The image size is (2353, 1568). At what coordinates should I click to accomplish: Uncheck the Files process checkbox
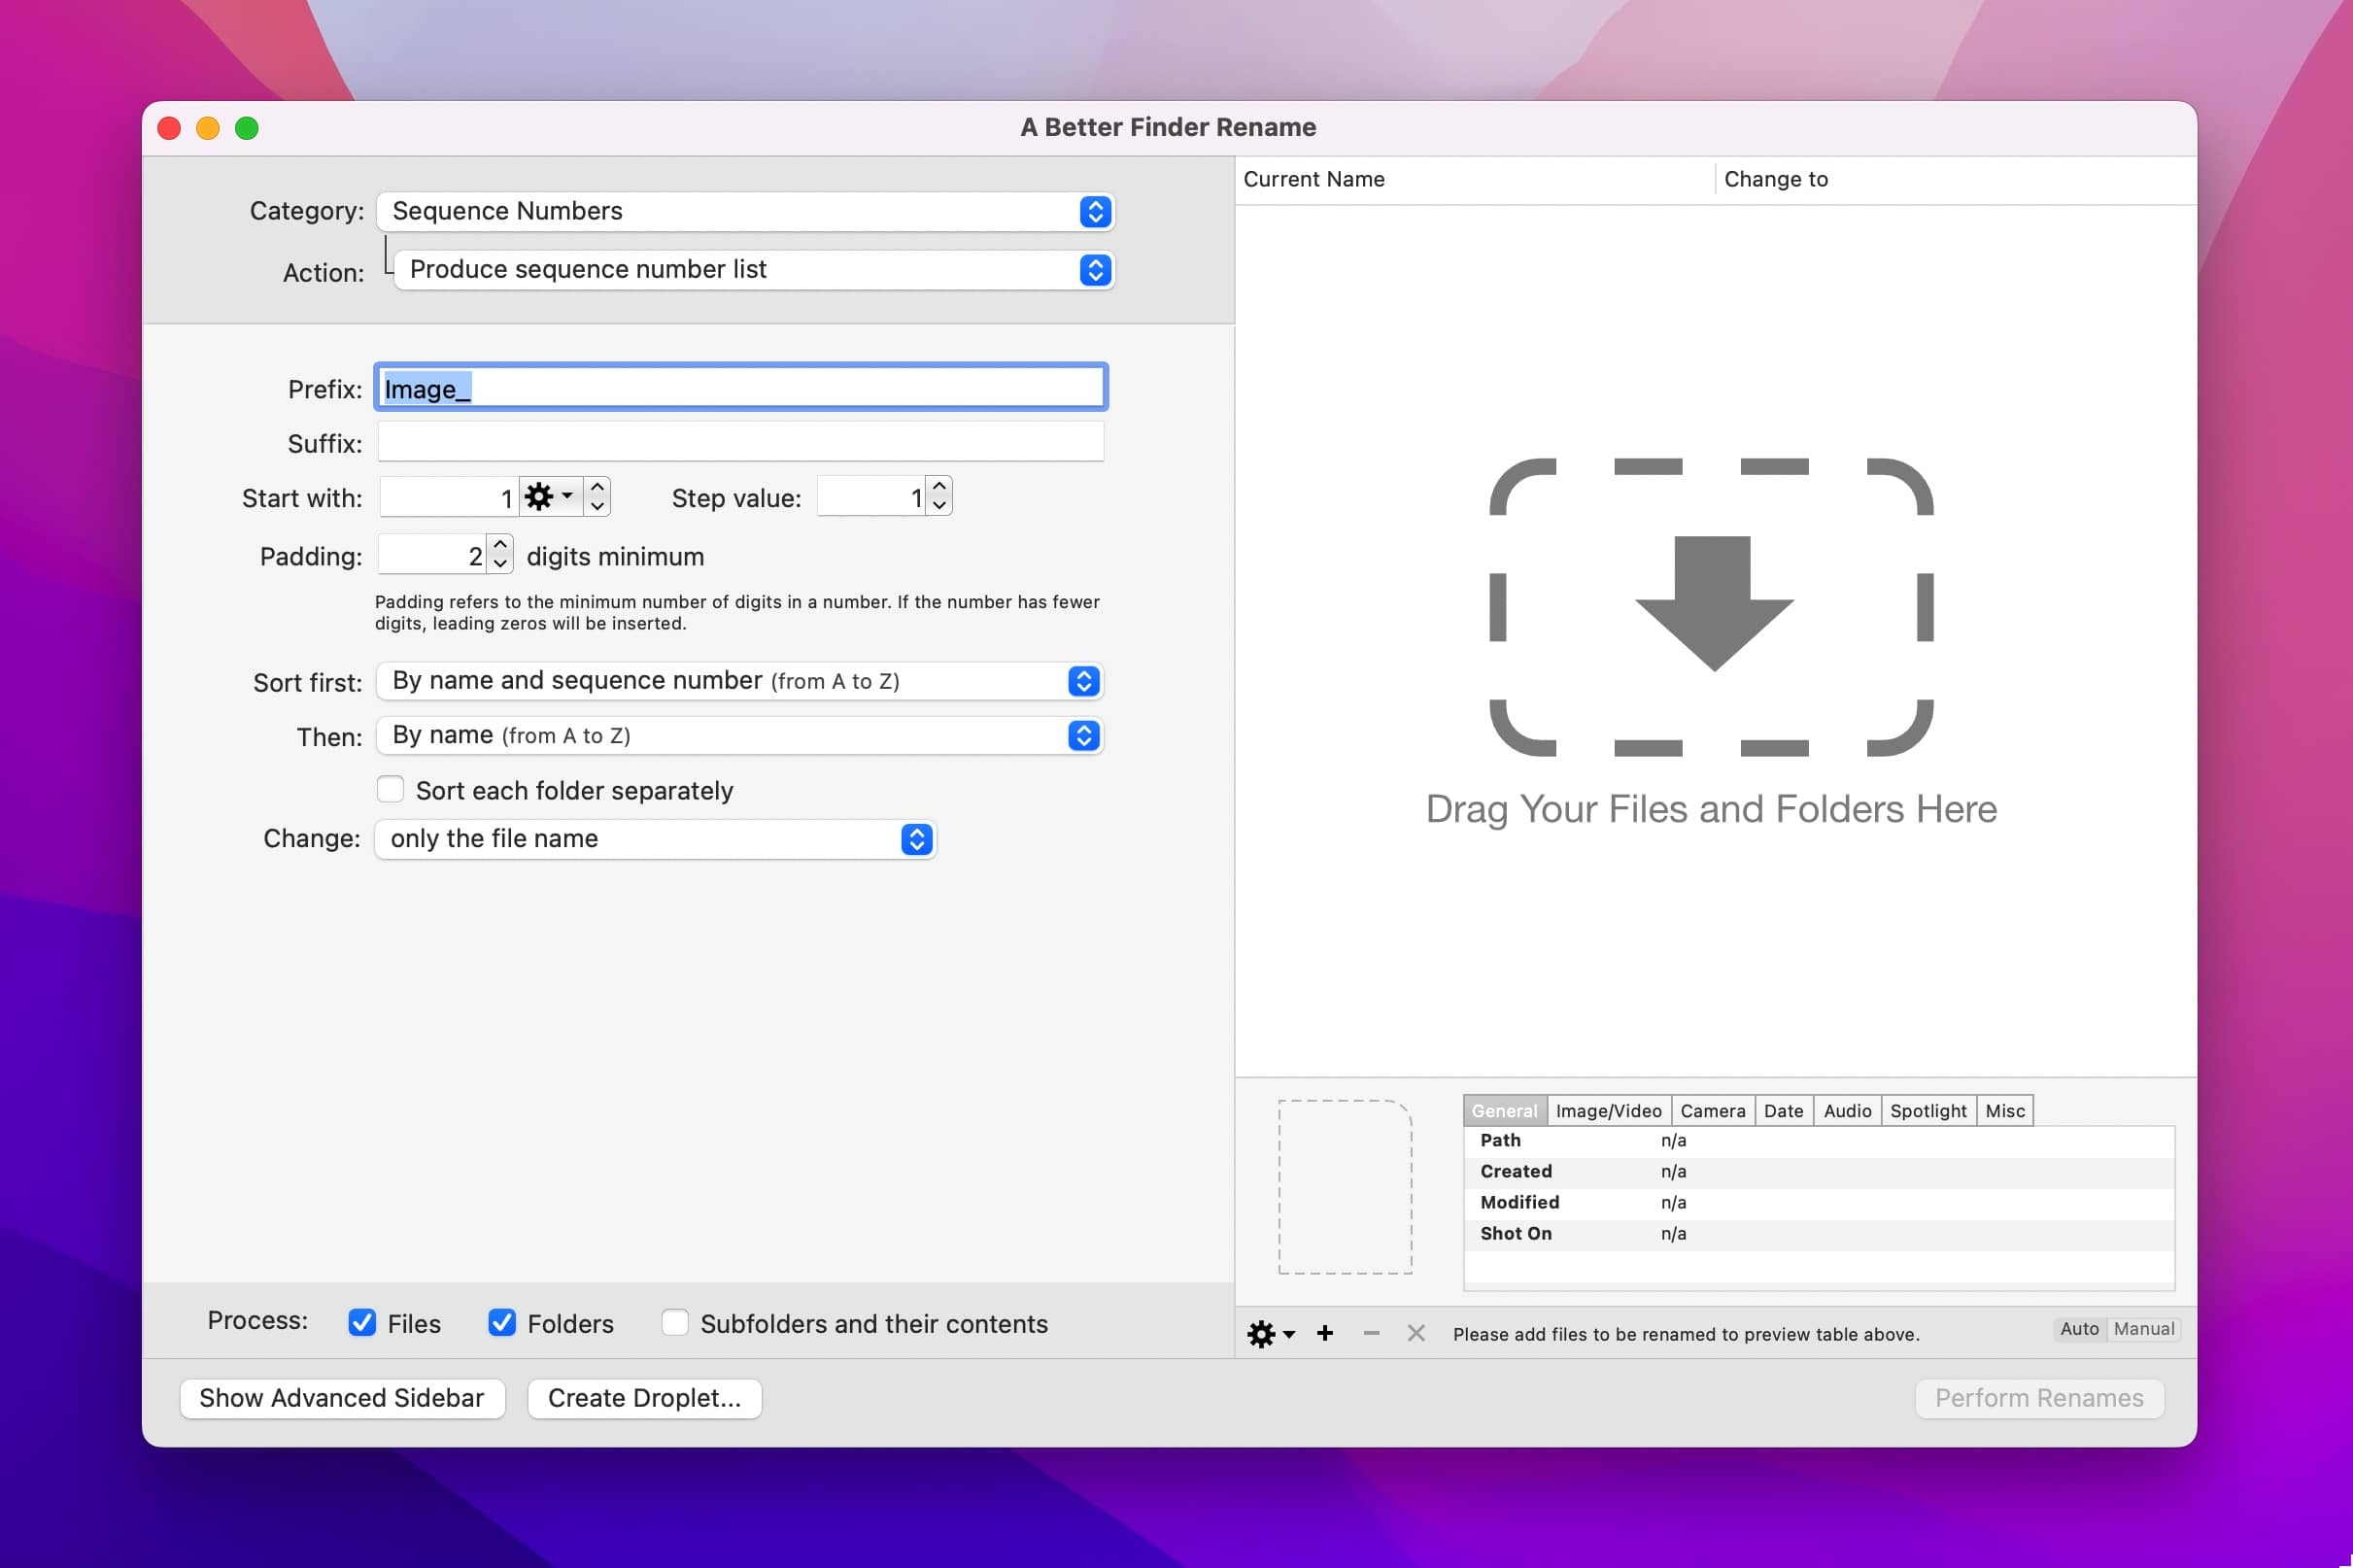(x=362, y=1323)
